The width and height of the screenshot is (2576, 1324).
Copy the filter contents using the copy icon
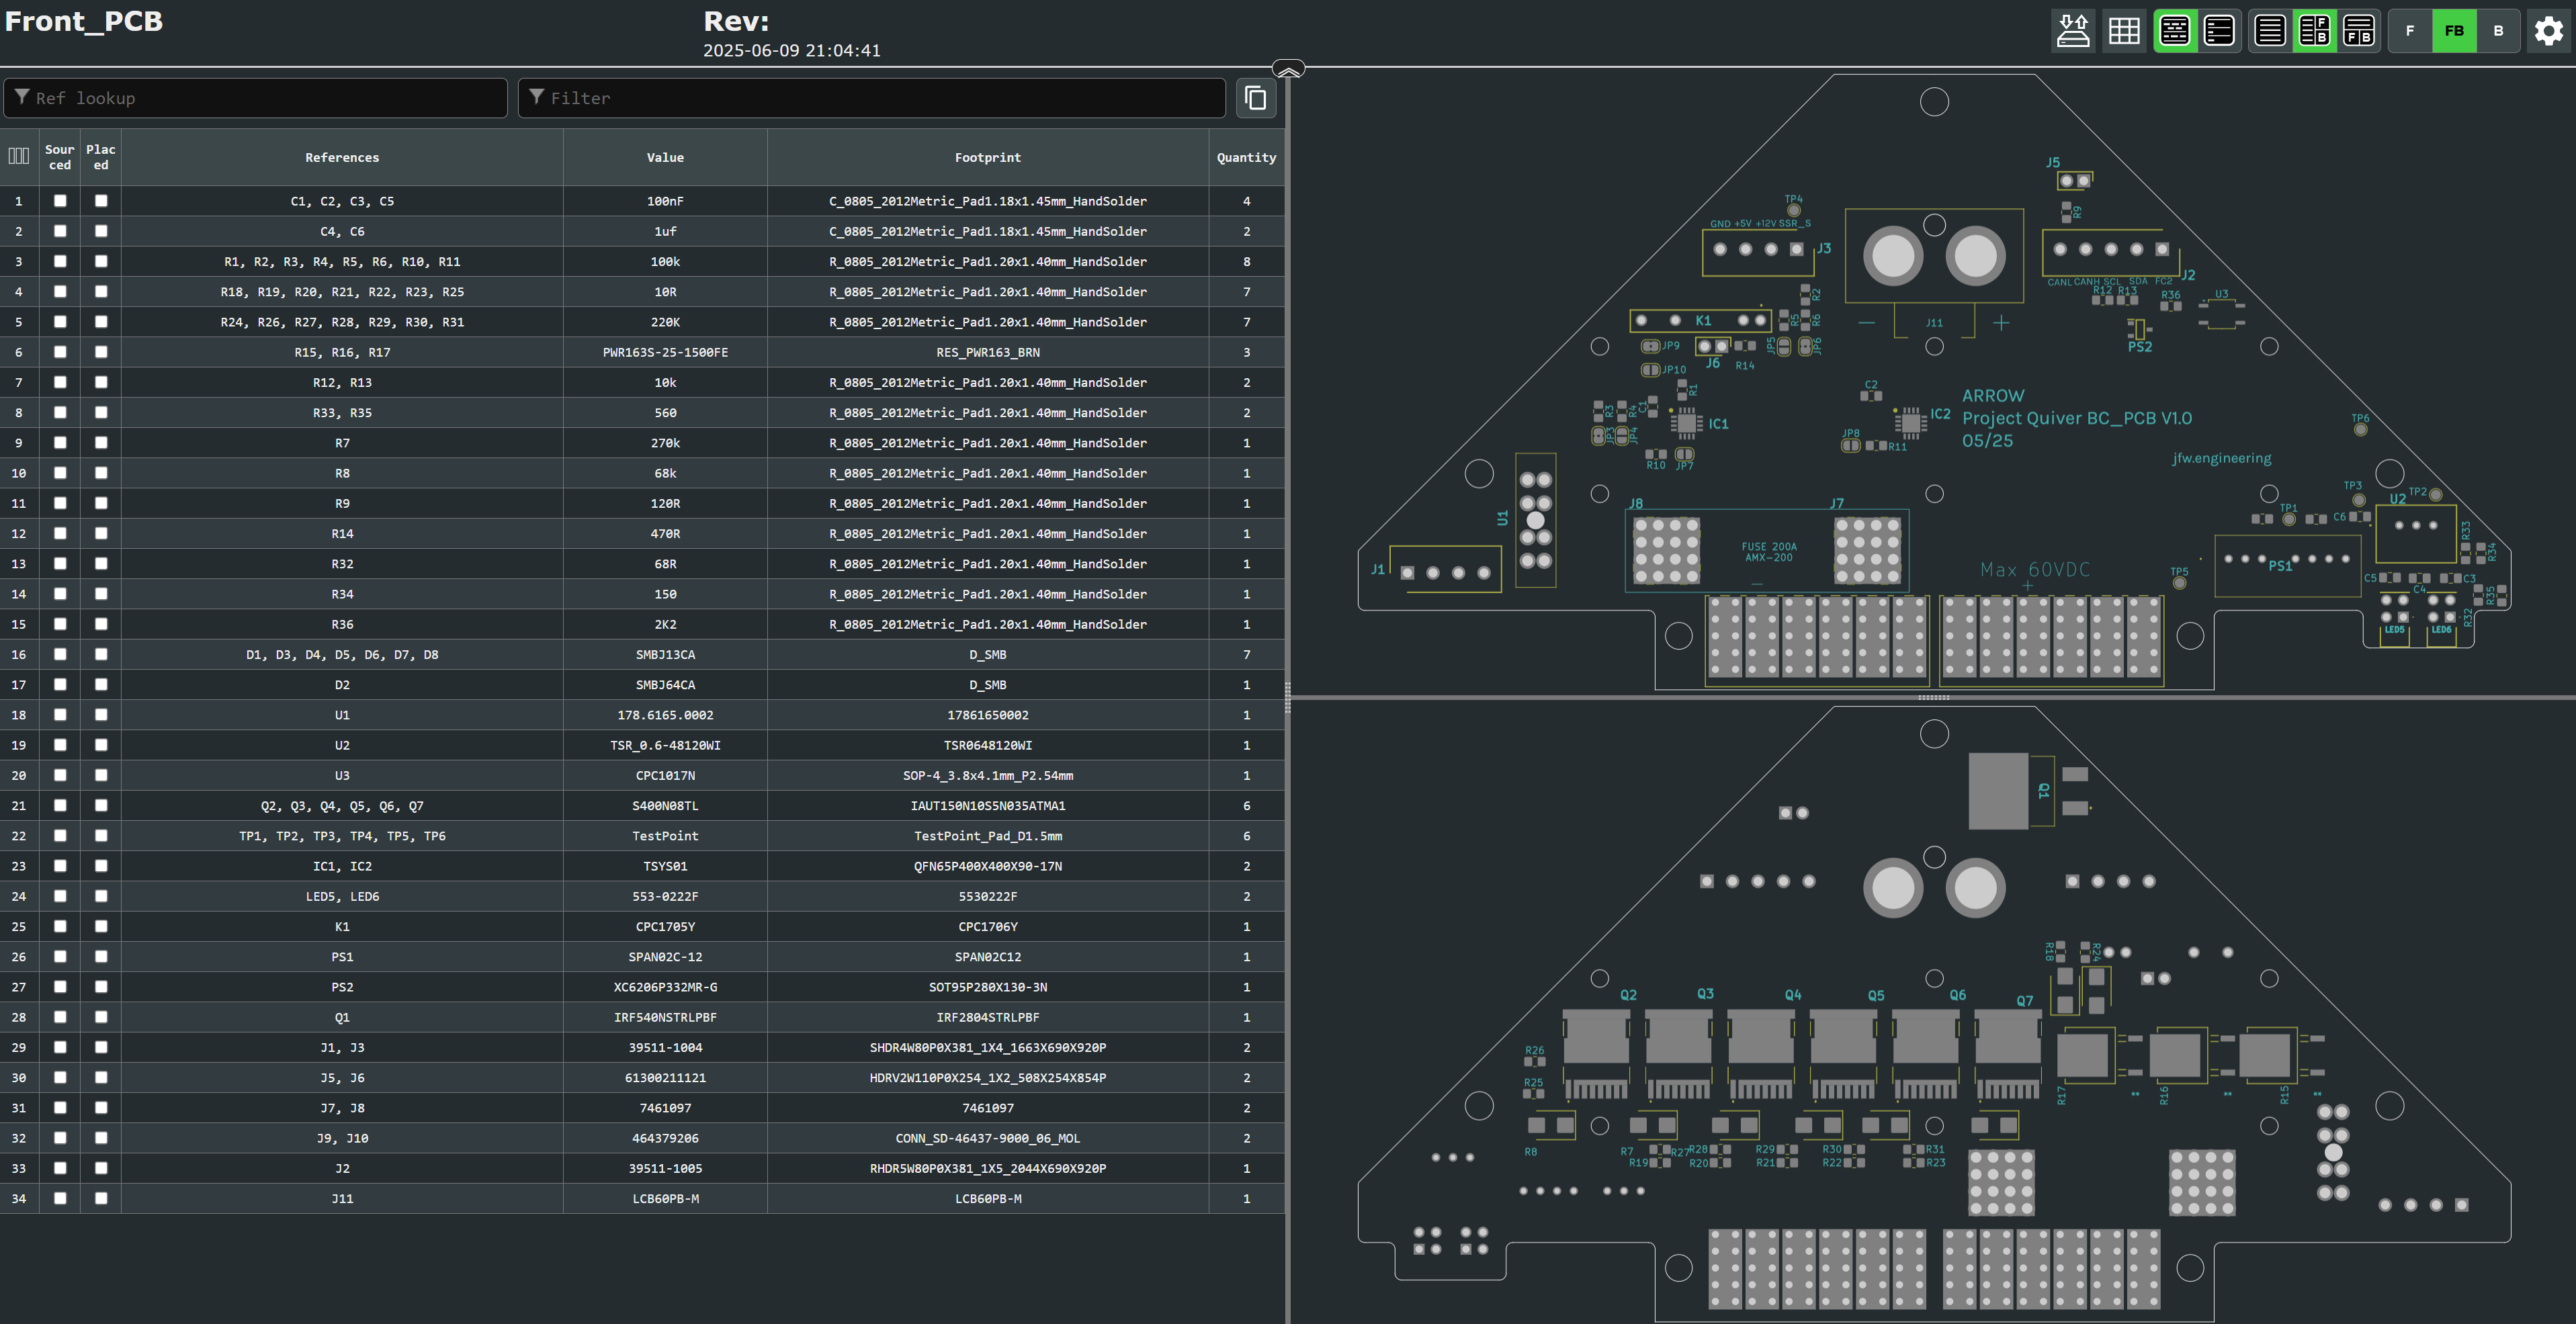pos(1255,97)
